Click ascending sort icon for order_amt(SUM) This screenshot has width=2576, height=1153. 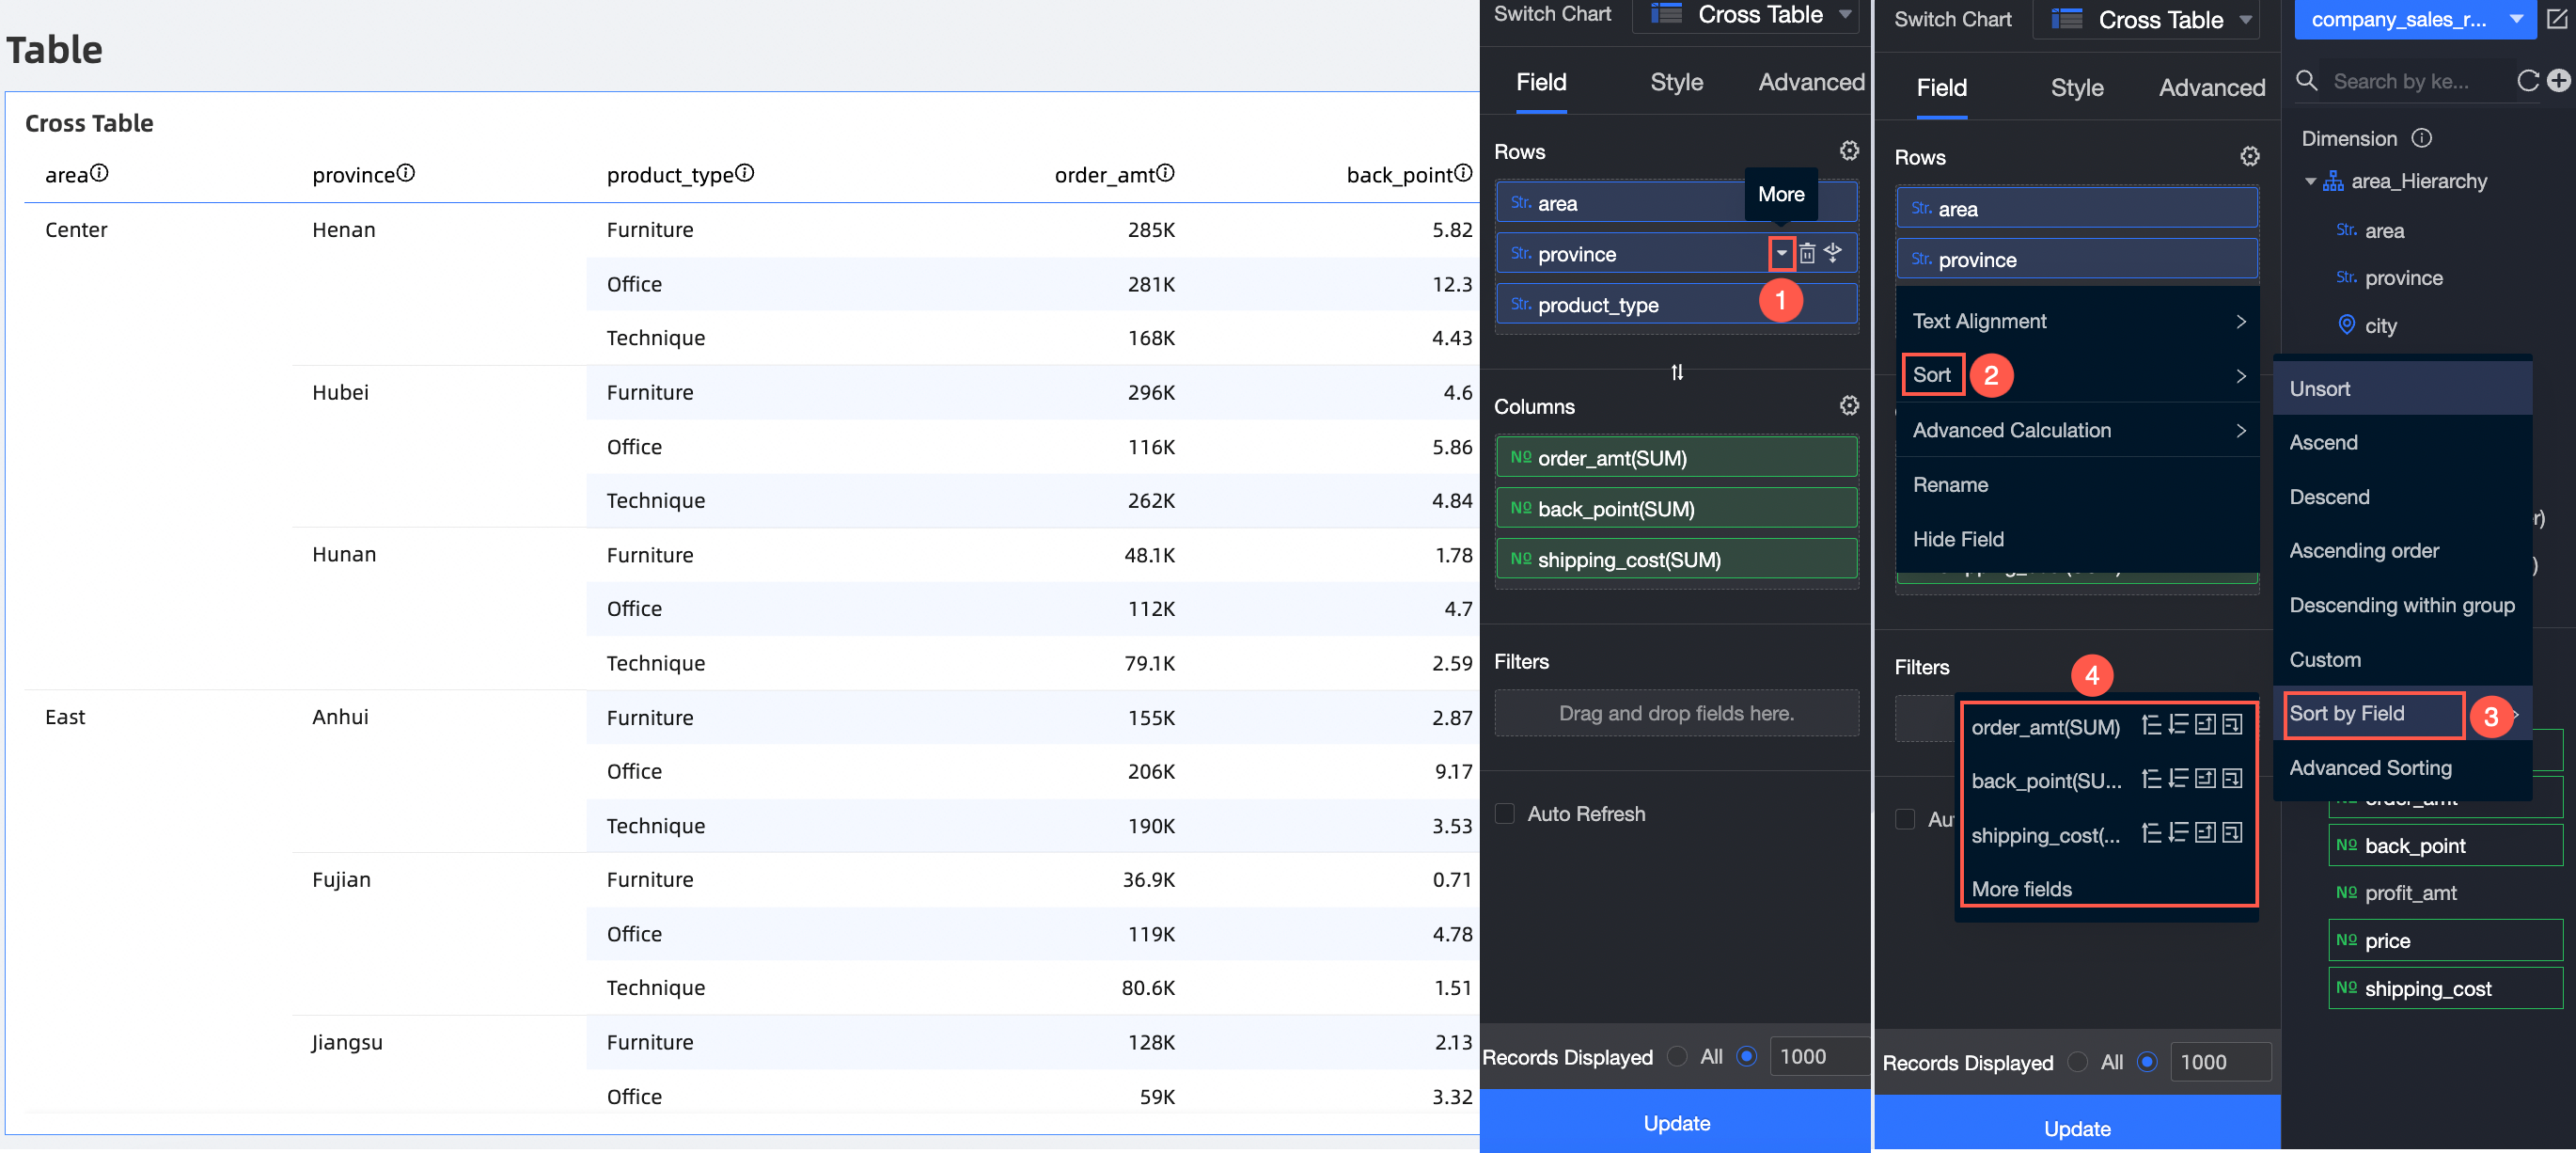pyautogui.click(x=2151, y=726)
